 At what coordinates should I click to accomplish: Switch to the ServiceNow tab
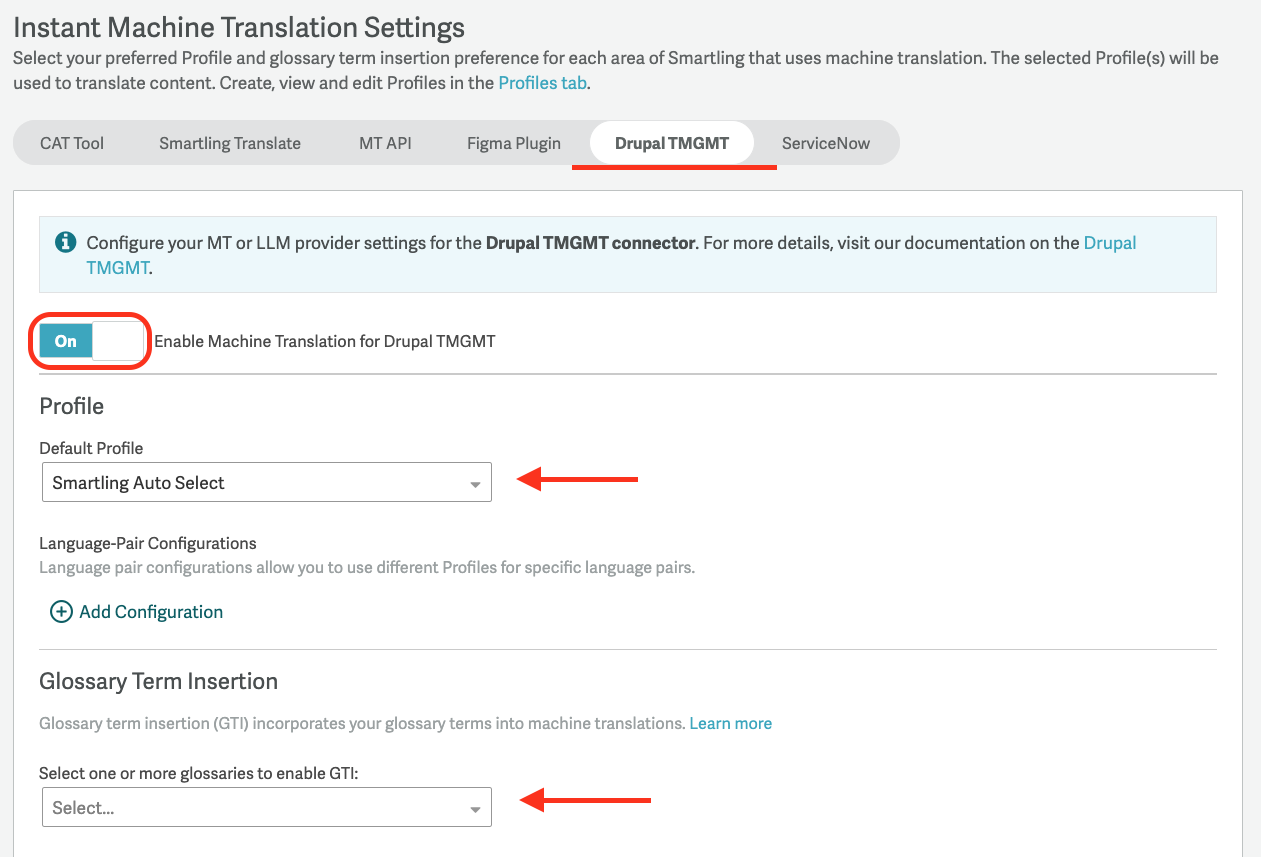tap(826, 143)
